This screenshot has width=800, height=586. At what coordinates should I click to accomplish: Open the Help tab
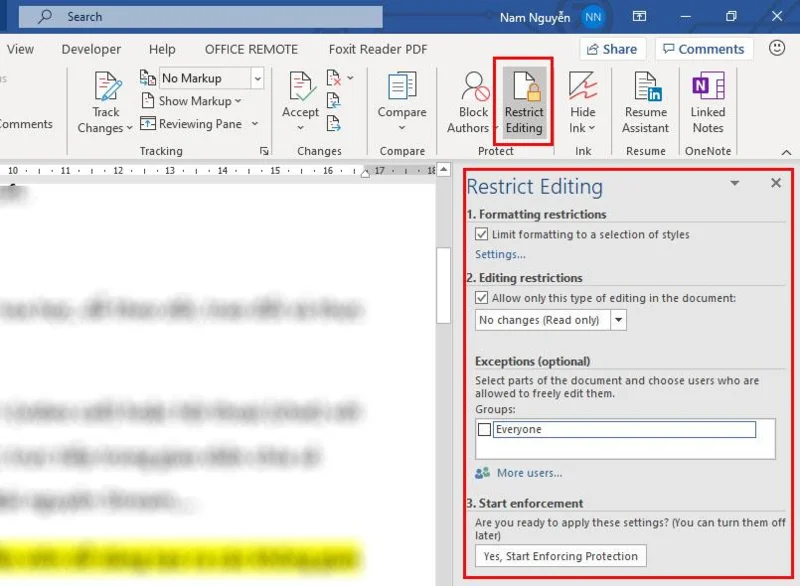pyautogui.click(x=162, y=49)
